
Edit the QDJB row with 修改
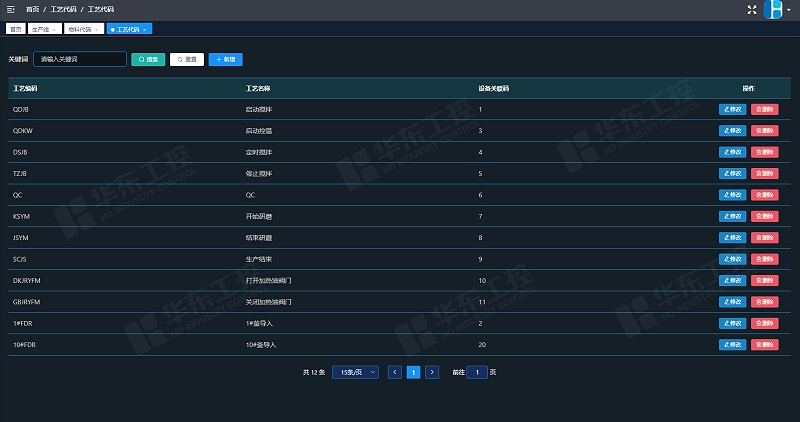pyautogui.click(x=732, y=109)
